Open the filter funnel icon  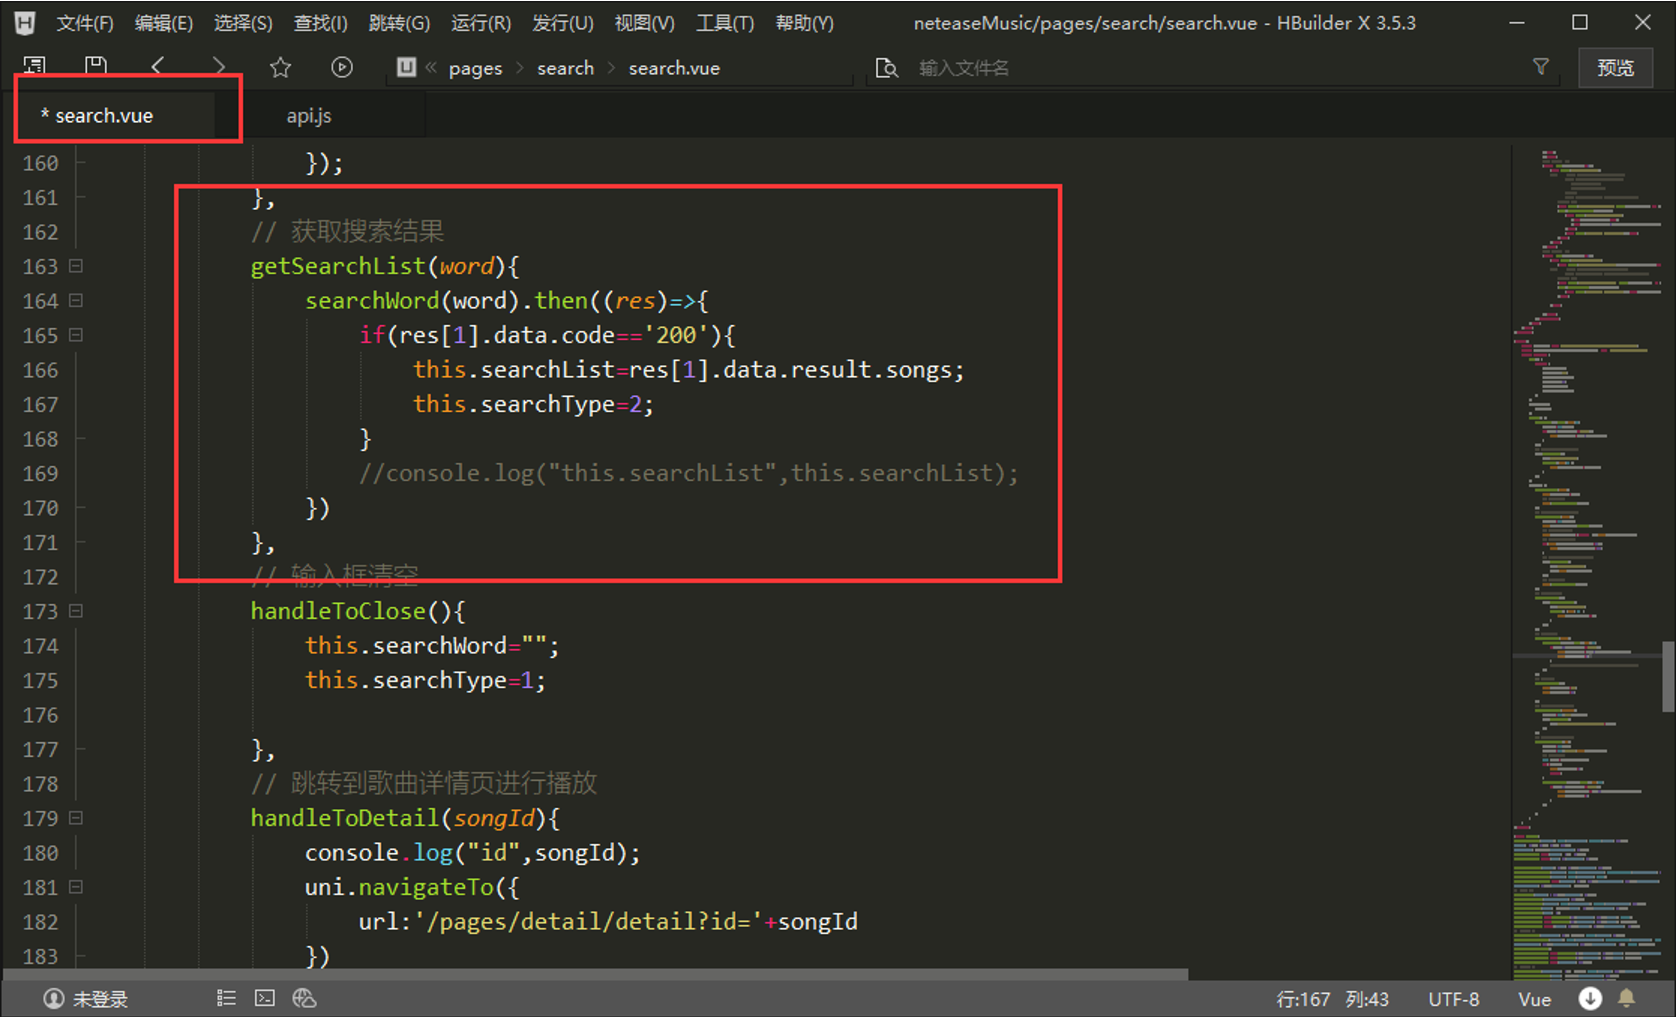tap(1541, 66)
